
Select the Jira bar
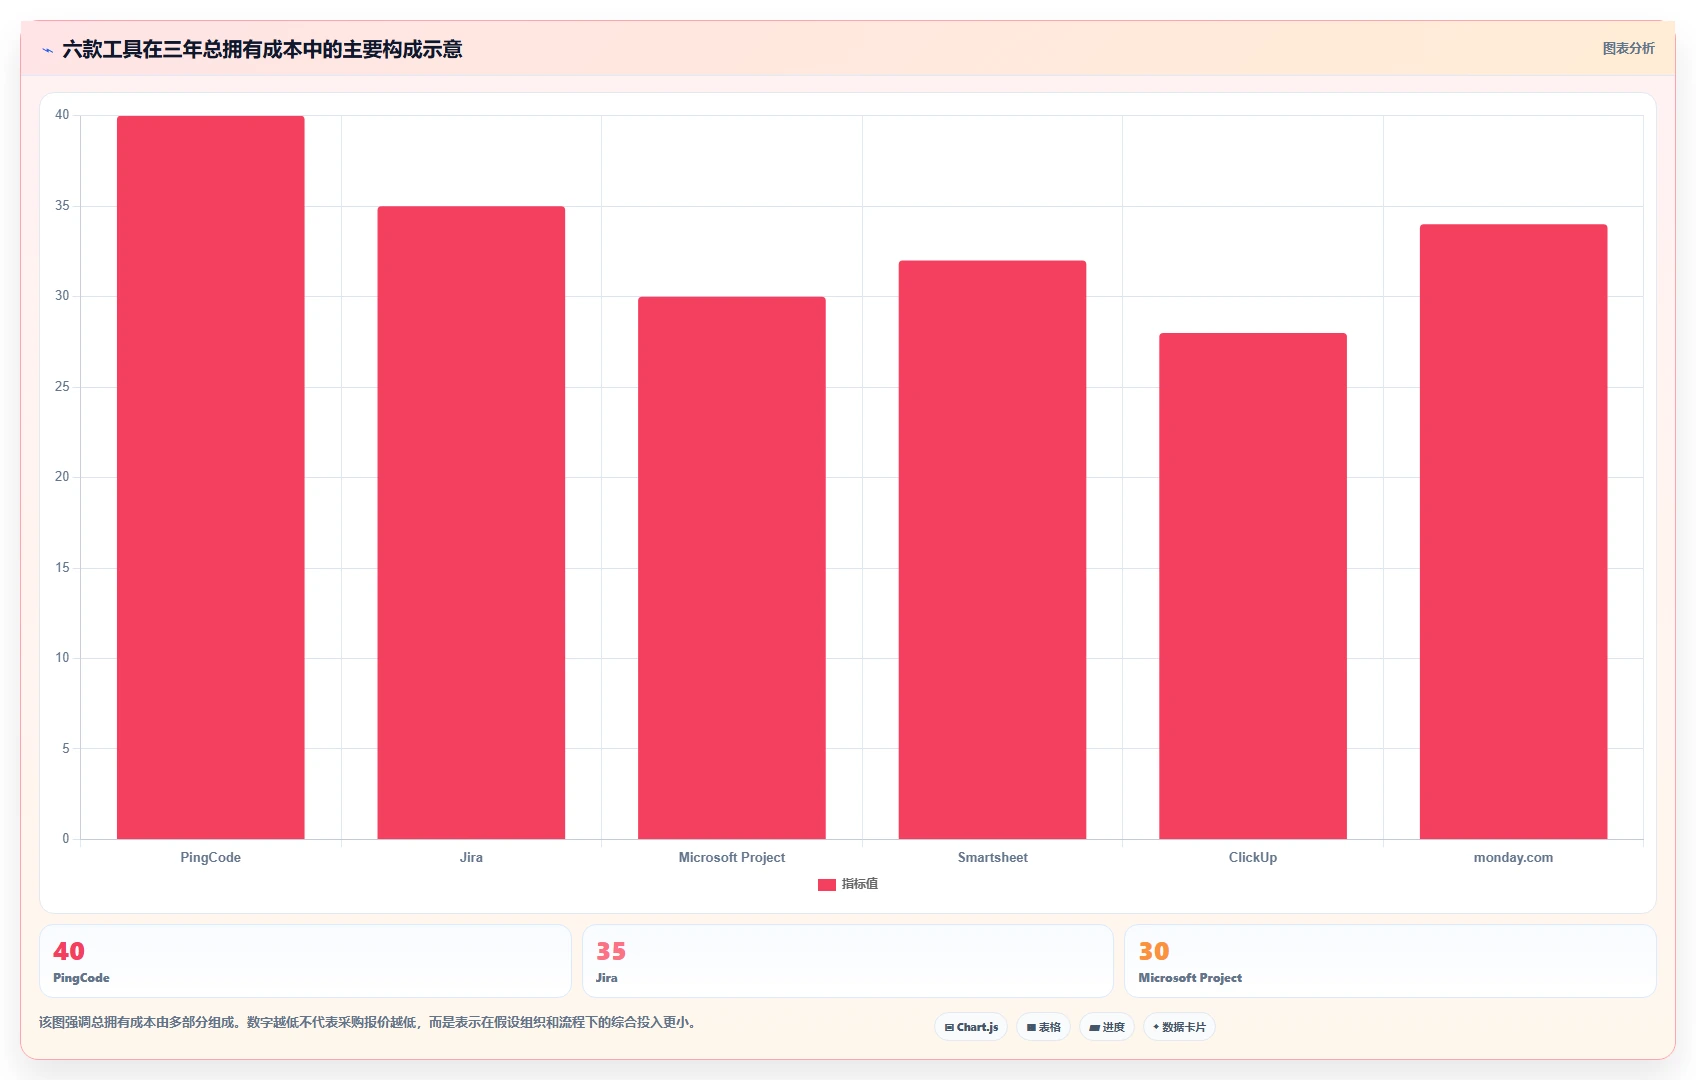[471, 522]
